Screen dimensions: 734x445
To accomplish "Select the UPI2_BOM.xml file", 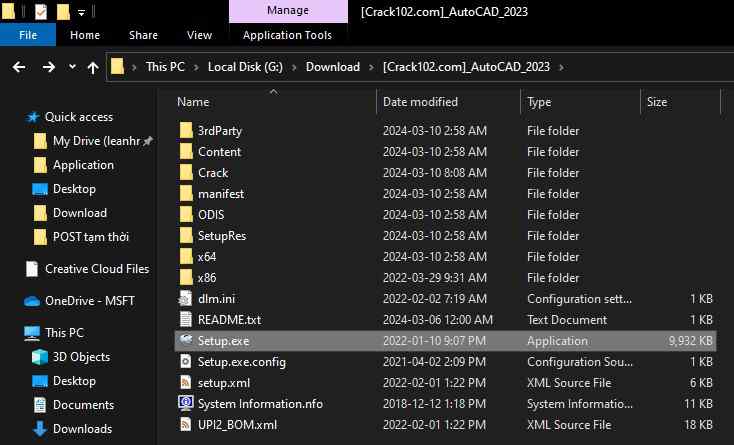I will click(236, 424).
